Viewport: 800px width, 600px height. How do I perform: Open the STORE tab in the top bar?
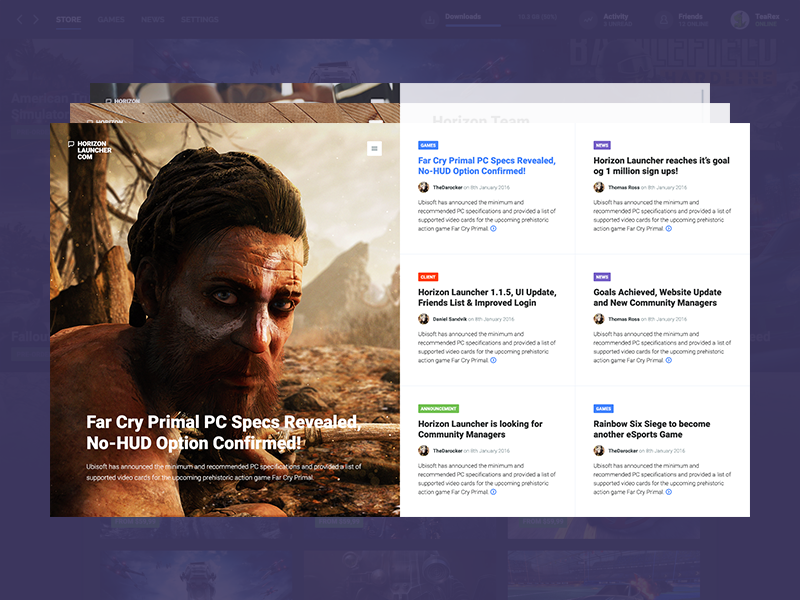(x=69, y=19)
